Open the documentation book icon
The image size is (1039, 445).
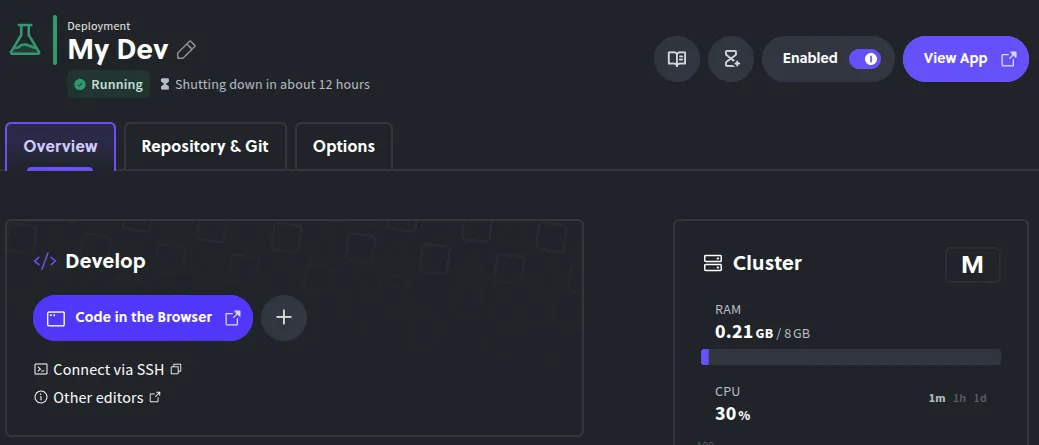[677, 59]
